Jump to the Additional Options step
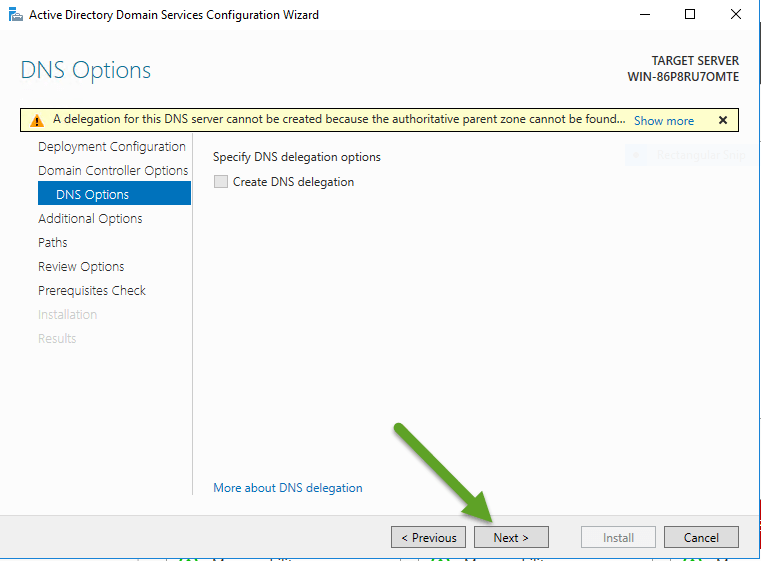Screen dimensions: 761x561 coord(90,219)
